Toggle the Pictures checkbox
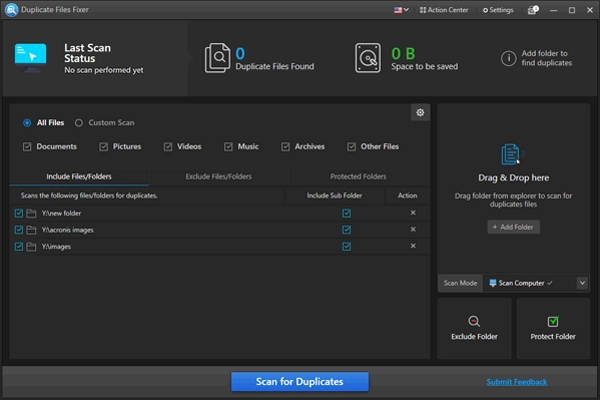 pos(103,147)
